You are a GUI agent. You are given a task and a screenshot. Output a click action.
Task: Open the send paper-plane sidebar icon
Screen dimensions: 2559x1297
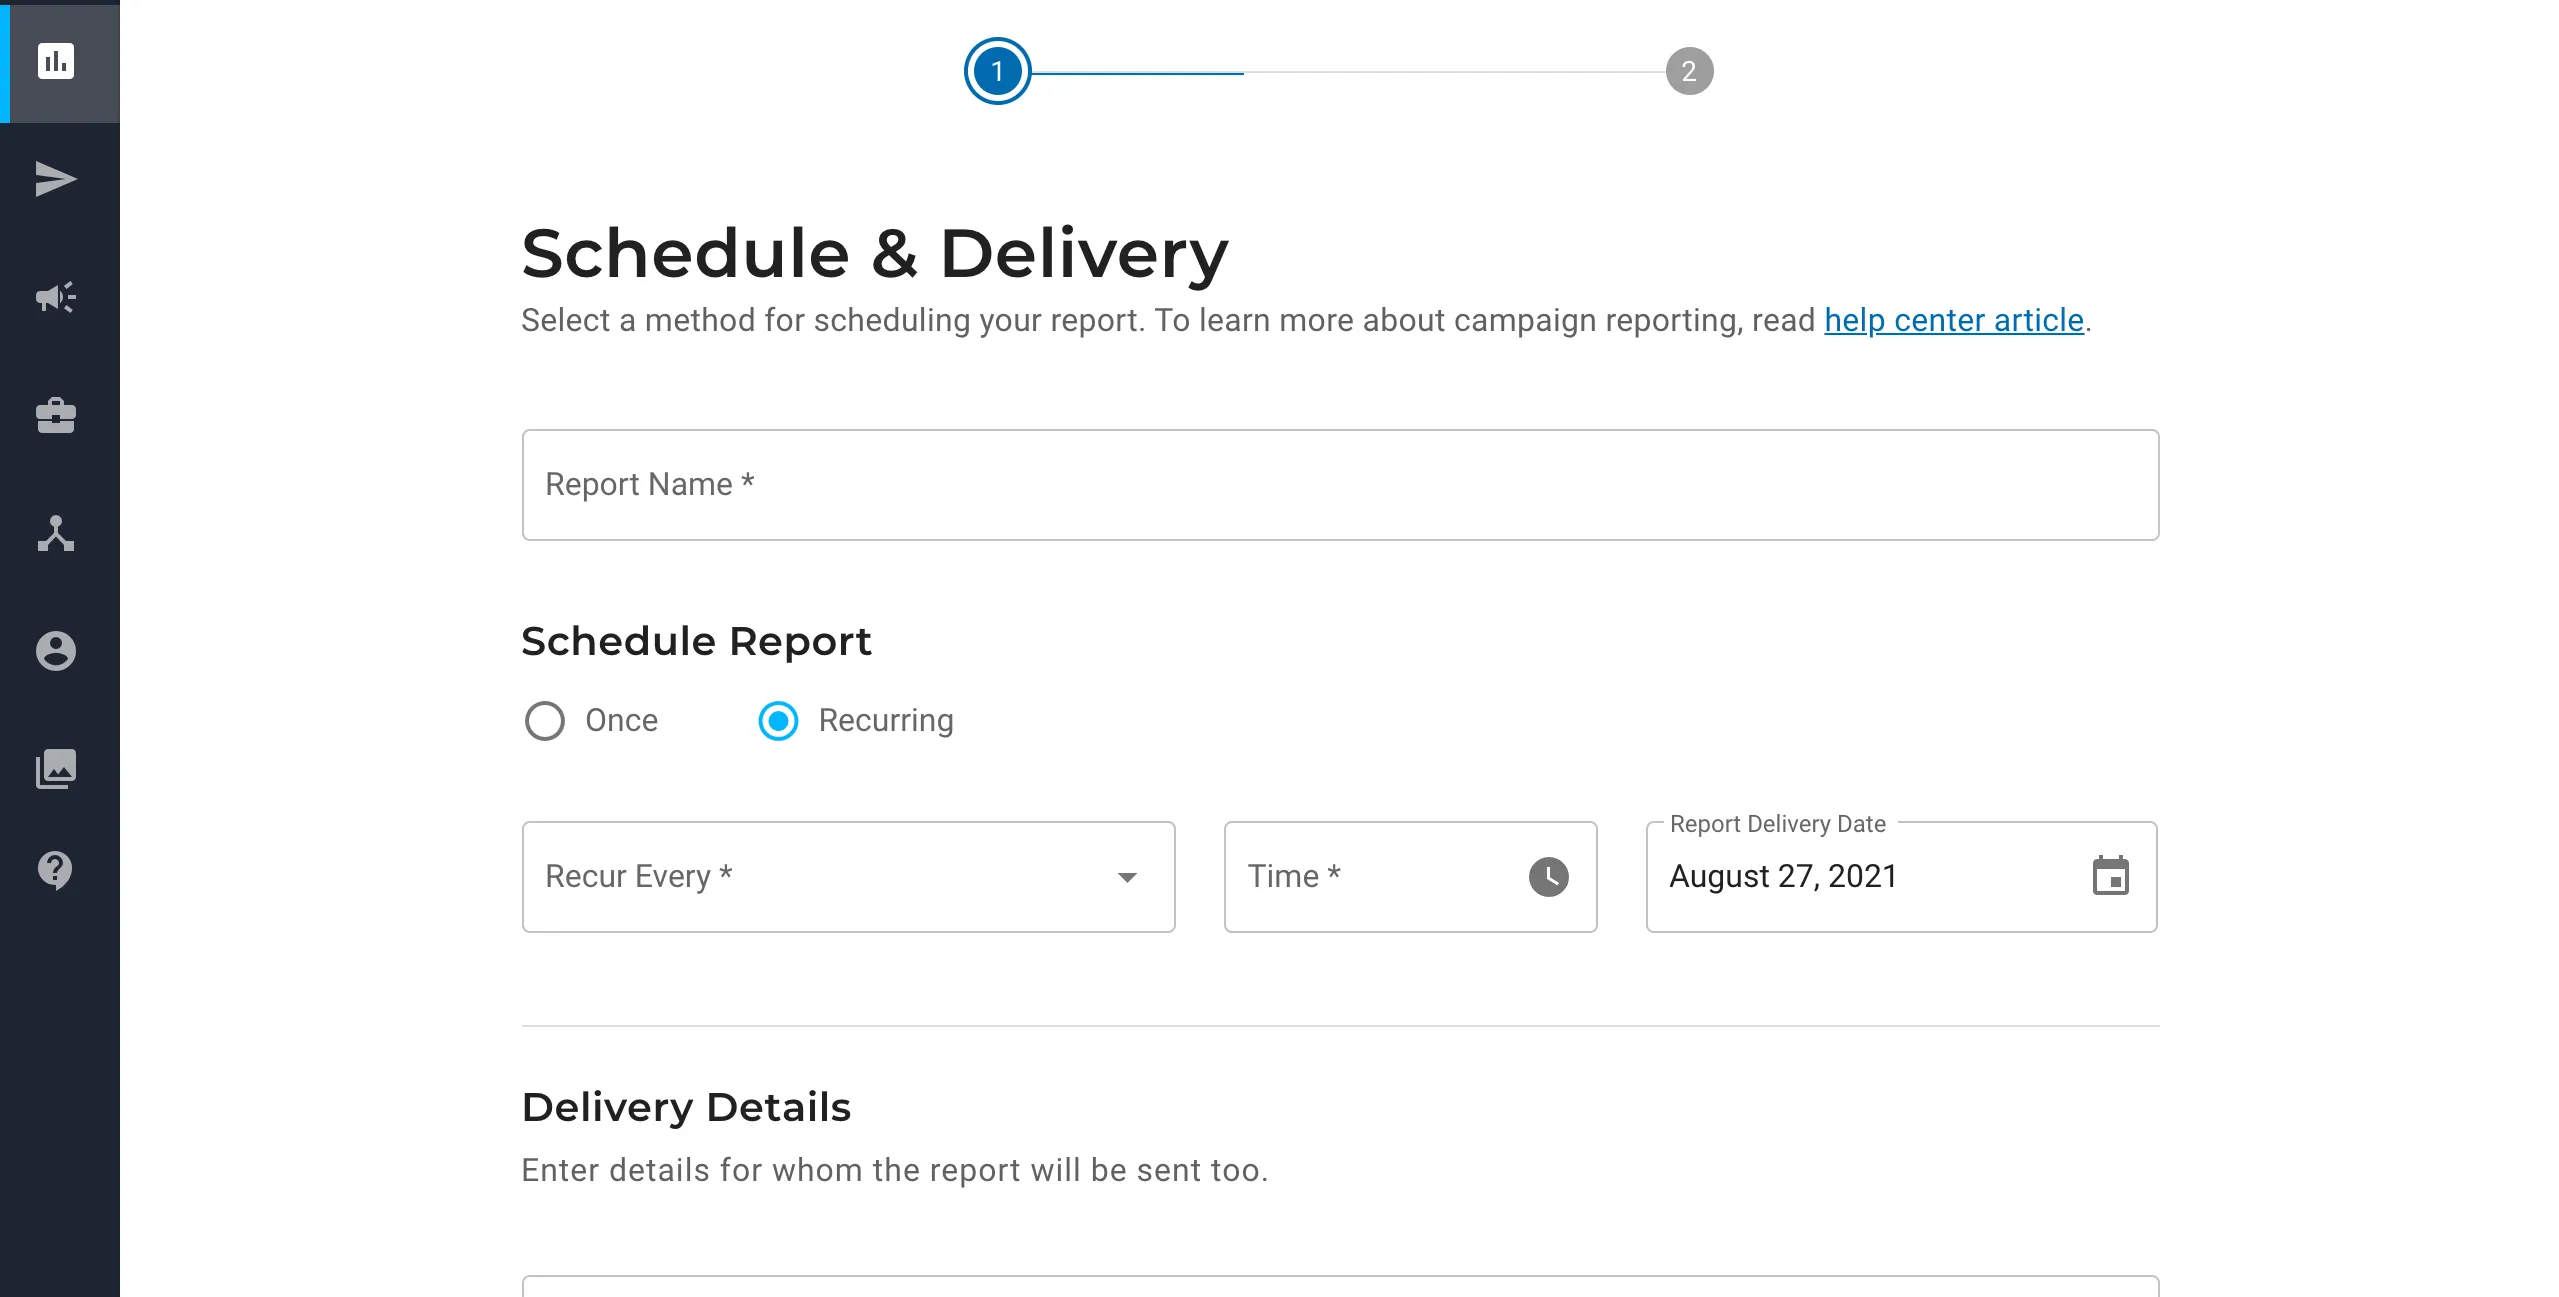tap(56, 179)
